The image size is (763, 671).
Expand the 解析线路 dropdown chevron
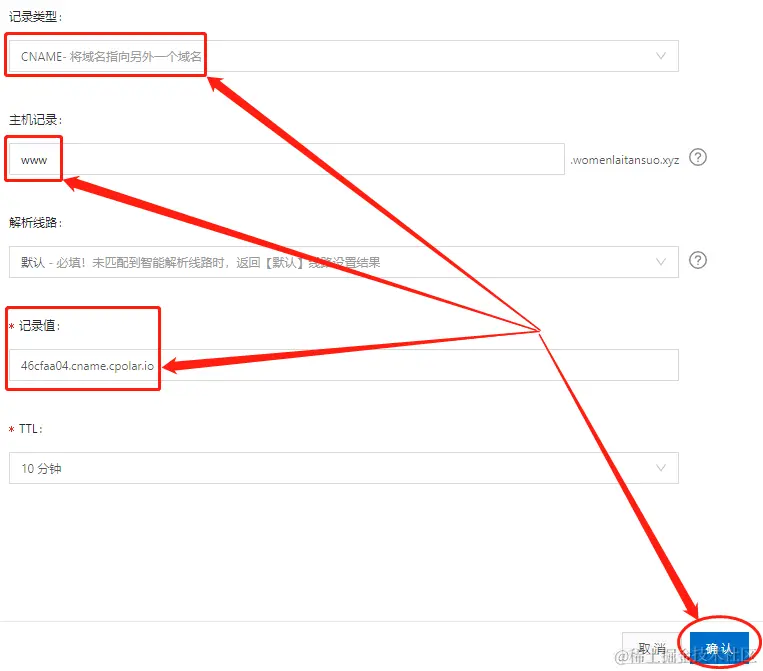pos(660,262)
